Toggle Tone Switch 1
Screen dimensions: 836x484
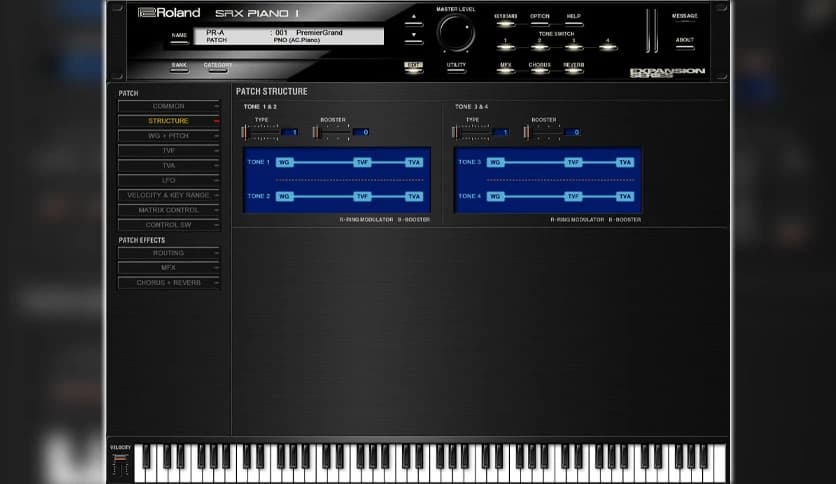click(x=505, y=45)
